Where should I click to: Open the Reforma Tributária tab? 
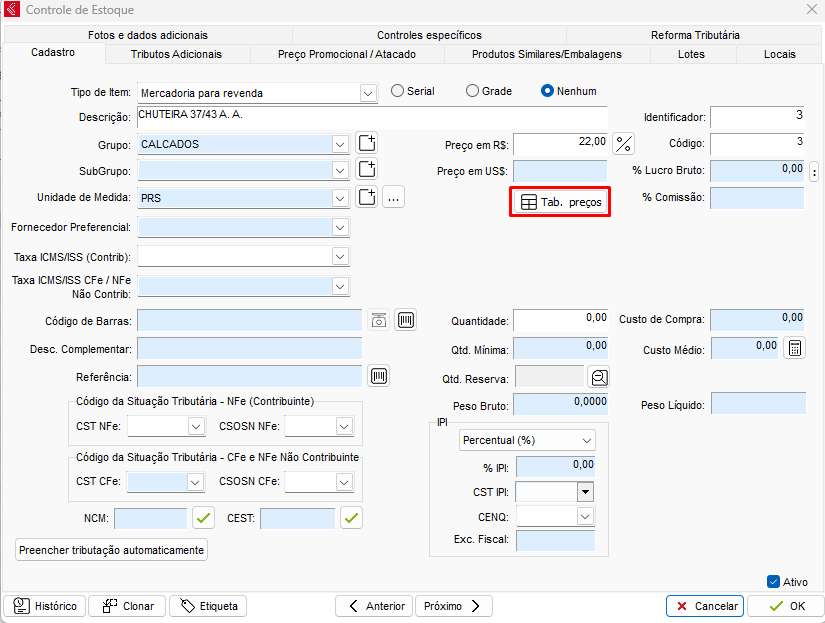click(x=695, y=35)
